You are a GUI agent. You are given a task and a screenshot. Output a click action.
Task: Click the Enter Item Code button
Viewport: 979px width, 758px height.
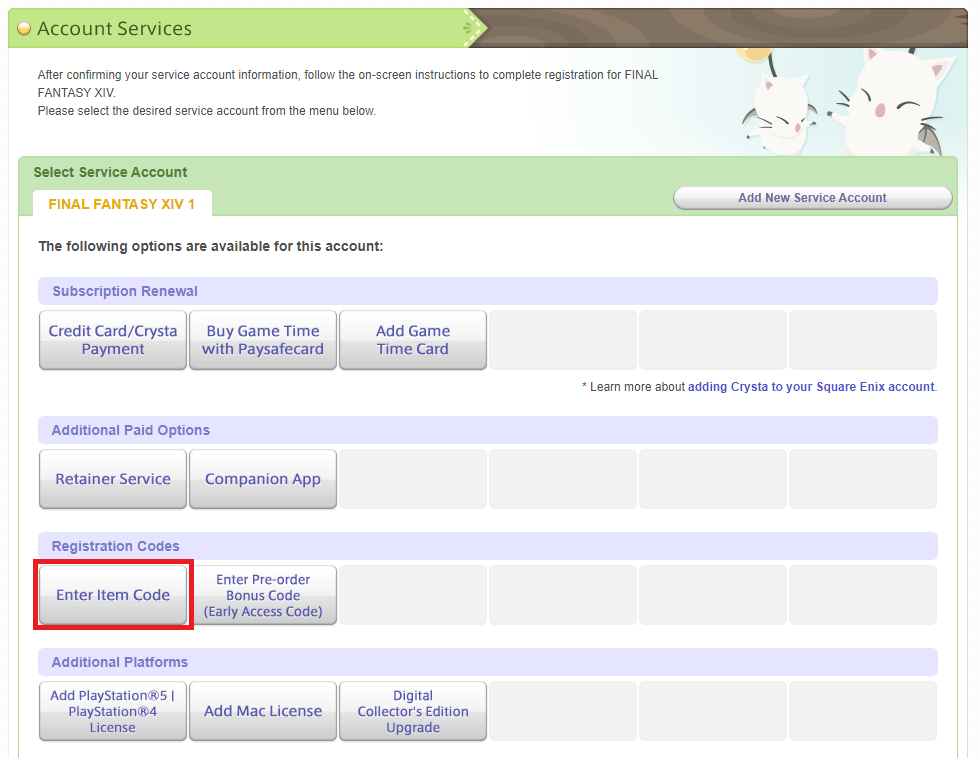(x=113, y=595)
